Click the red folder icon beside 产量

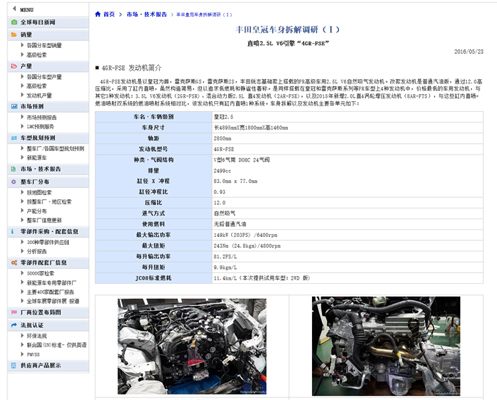(14, 66)
